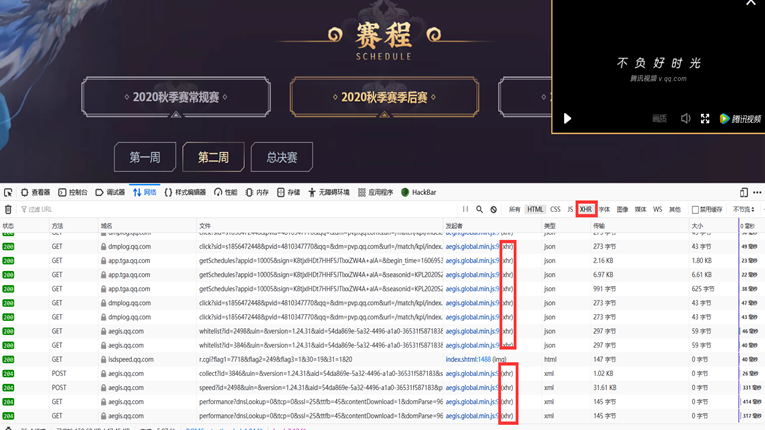The image size is (765, 430).
Task: Sort by the 大小 size column
Action: 714,226
